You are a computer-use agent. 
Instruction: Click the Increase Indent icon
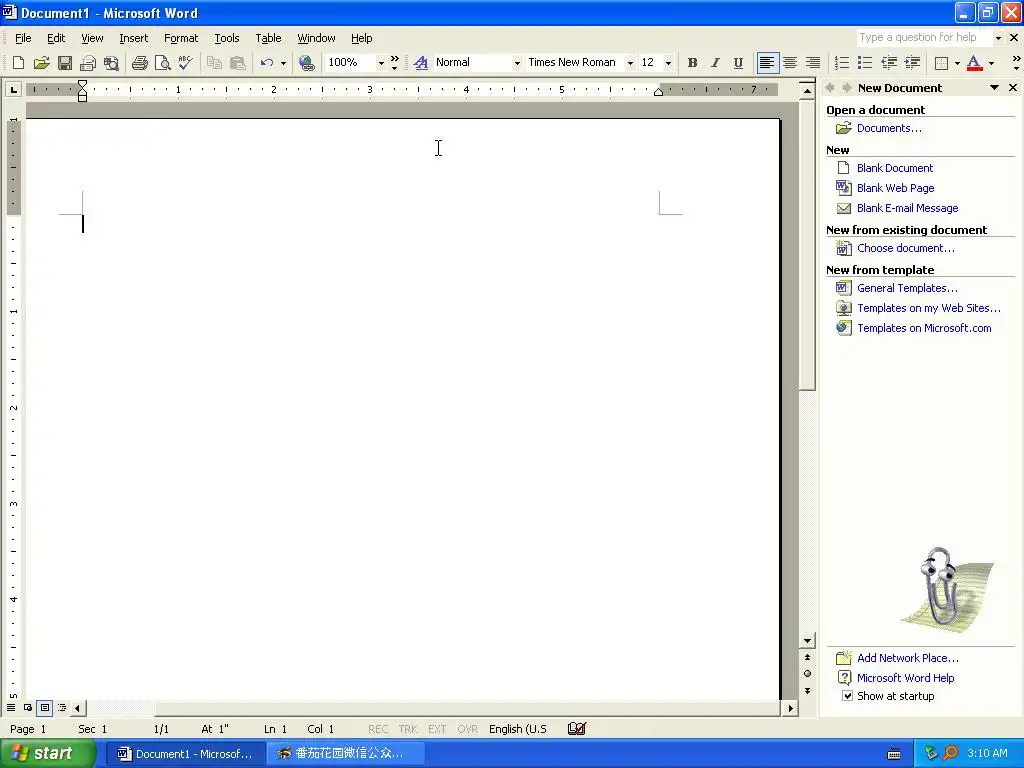point(912,63)
